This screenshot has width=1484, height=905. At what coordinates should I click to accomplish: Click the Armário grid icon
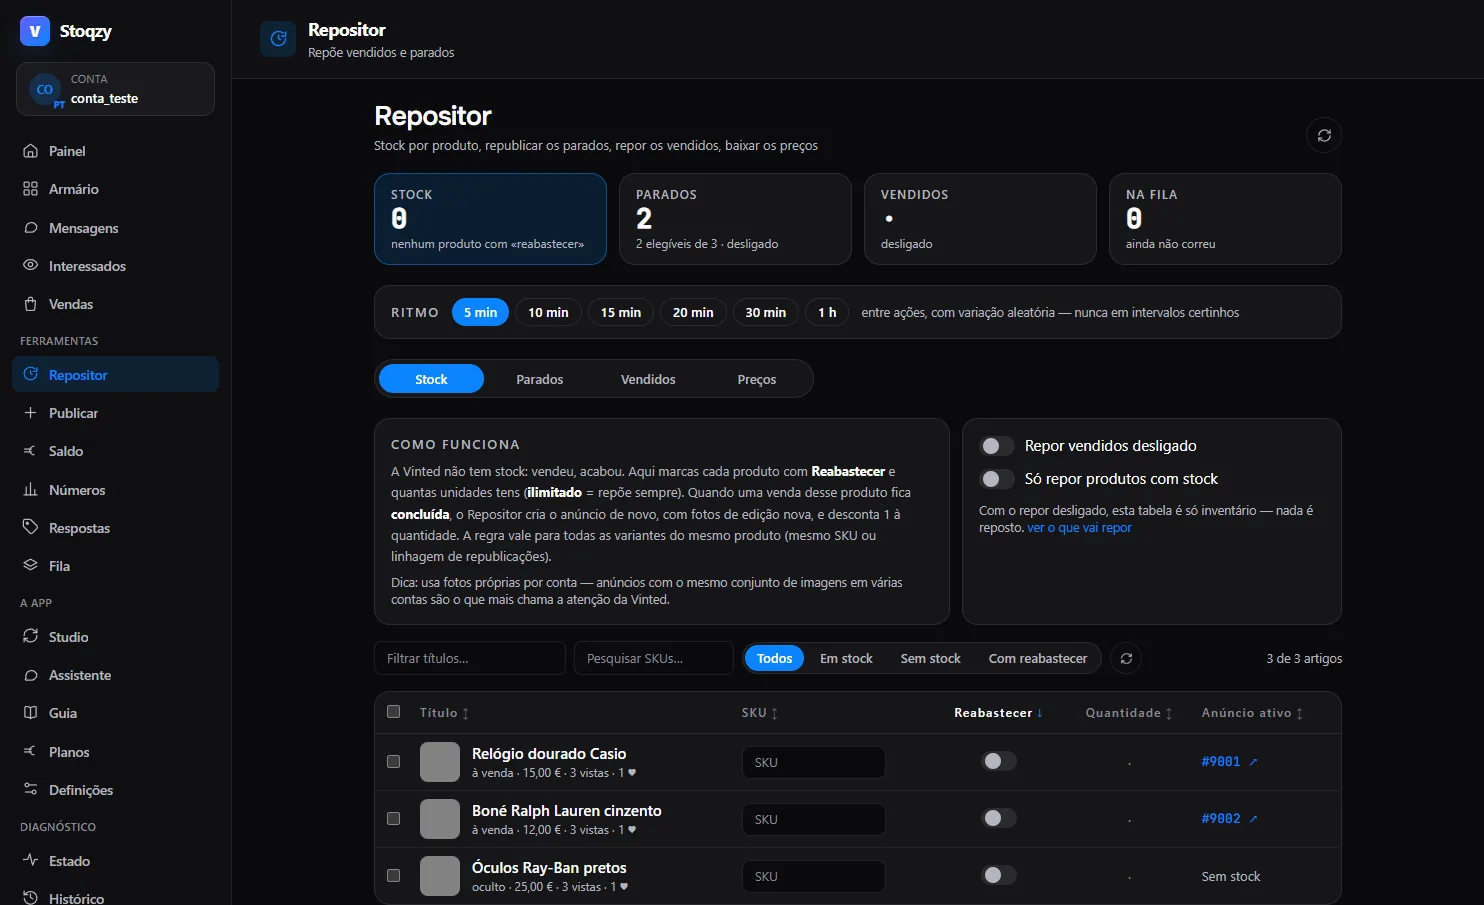point(30,189)
